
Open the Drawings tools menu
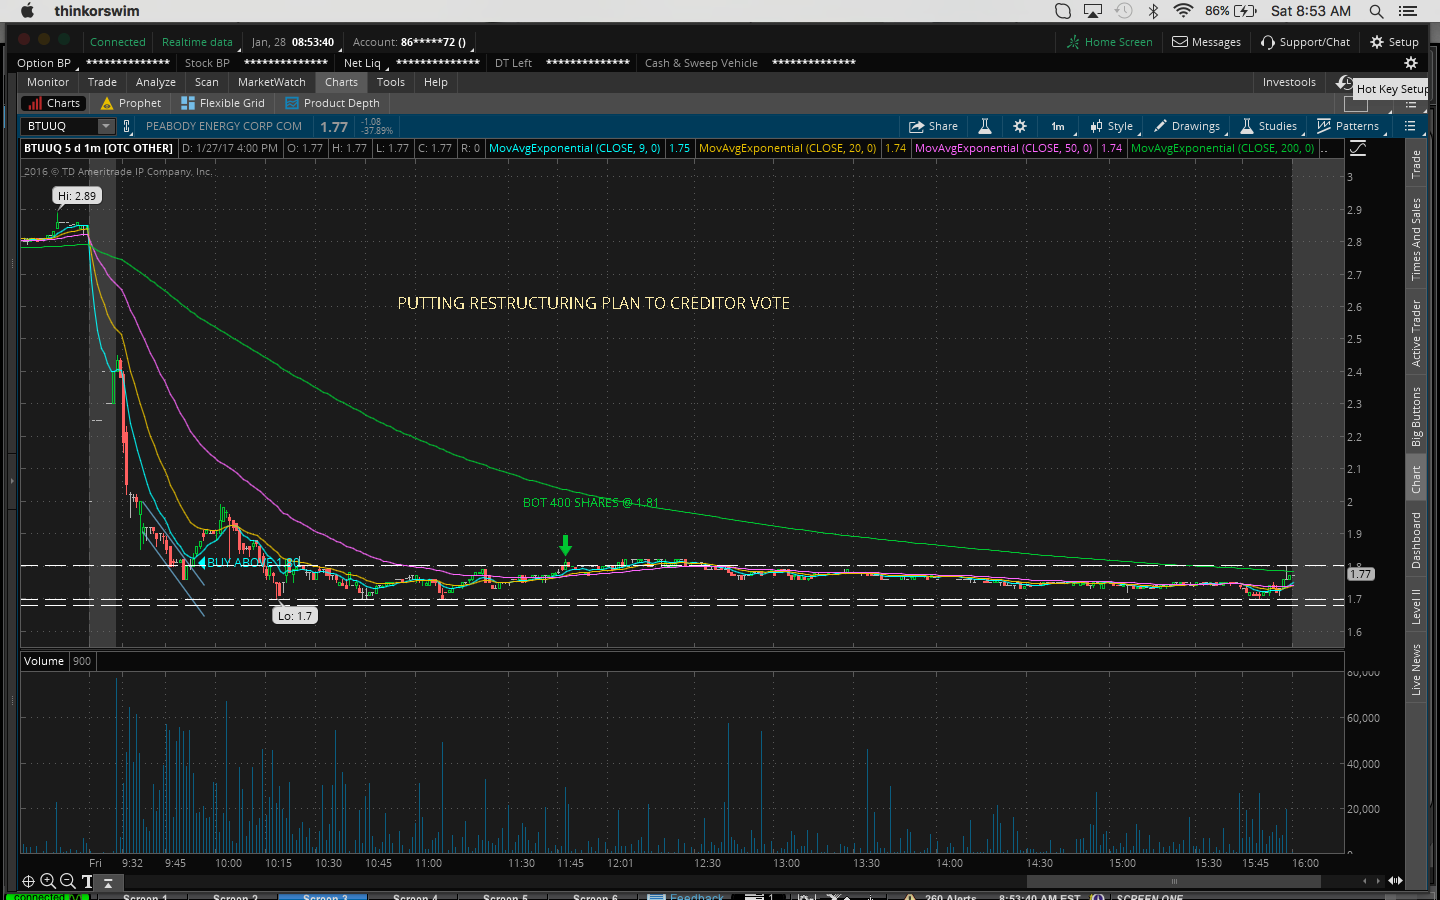1187,126
